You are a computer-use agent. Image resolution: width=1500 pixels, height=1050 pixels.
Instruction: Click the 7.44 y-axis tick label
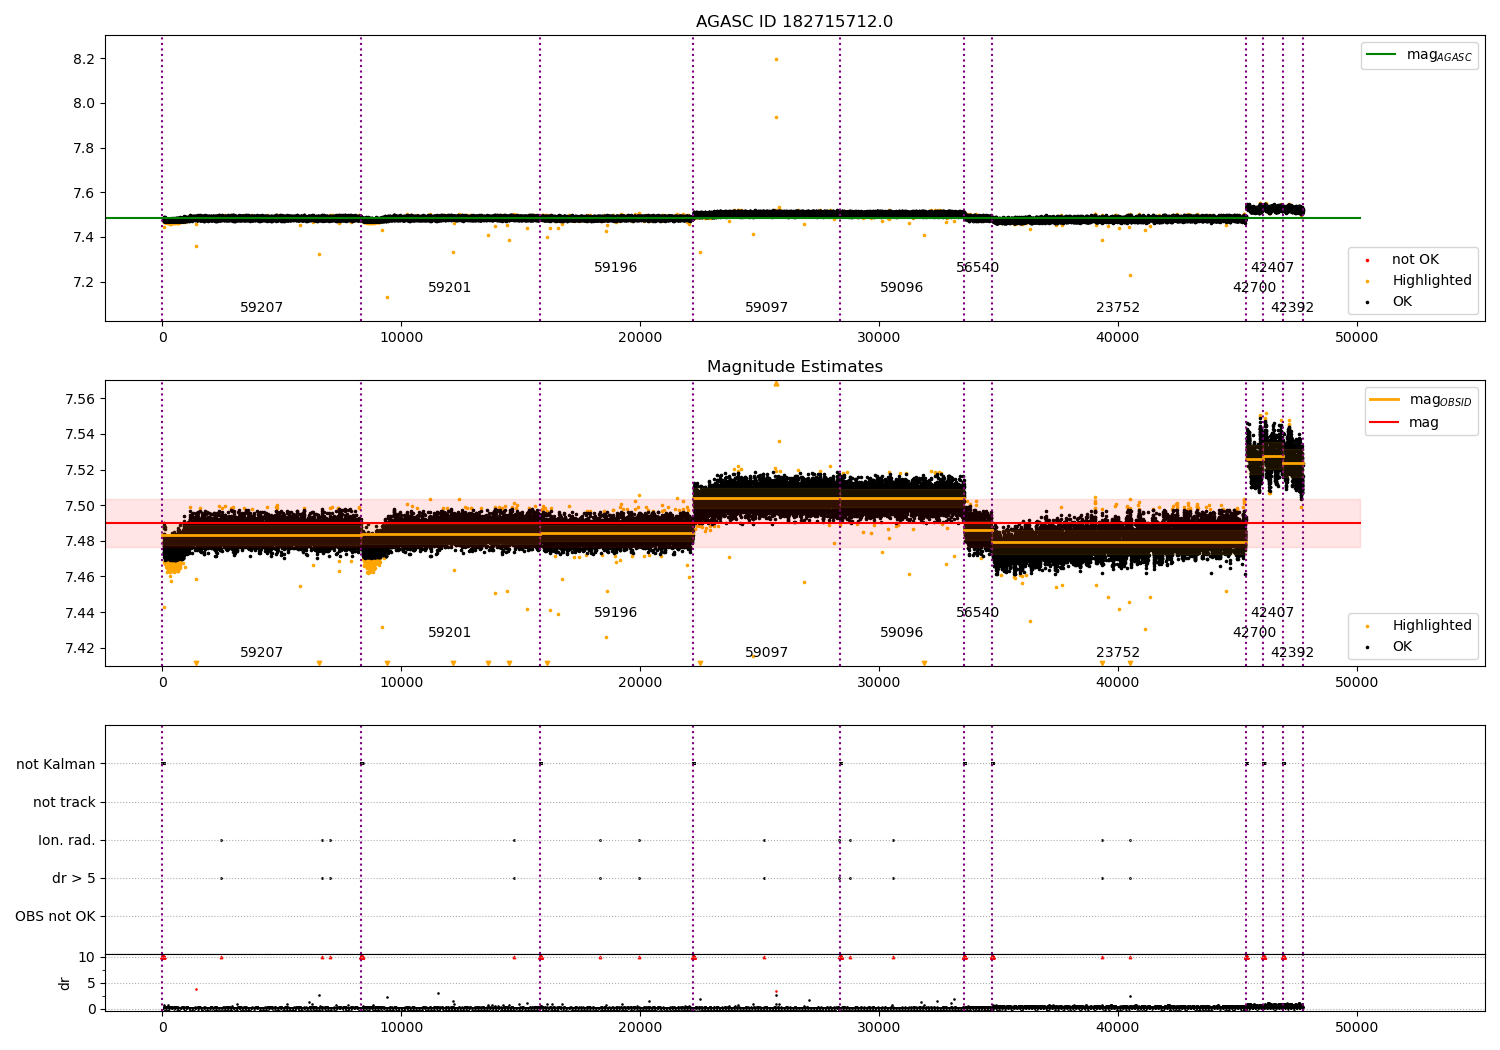tap(80, 613)
